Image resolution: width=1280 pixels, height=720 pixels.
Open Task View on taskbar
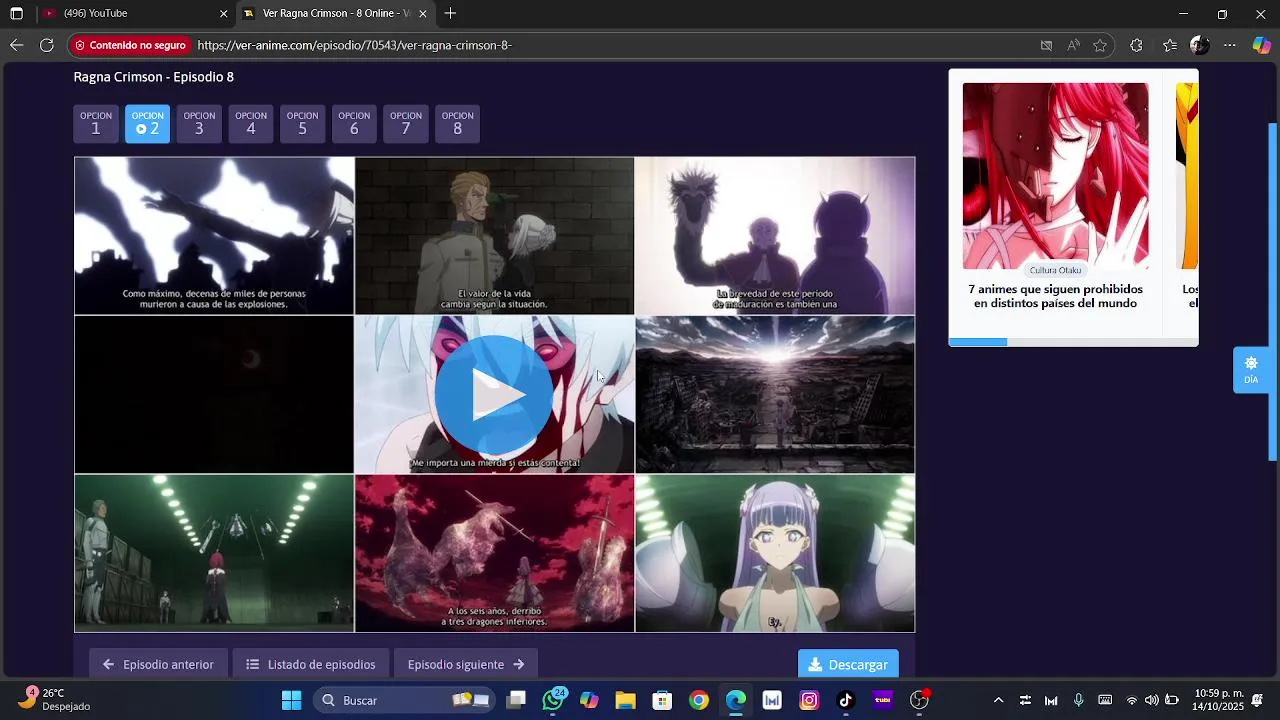coord(516,700)
